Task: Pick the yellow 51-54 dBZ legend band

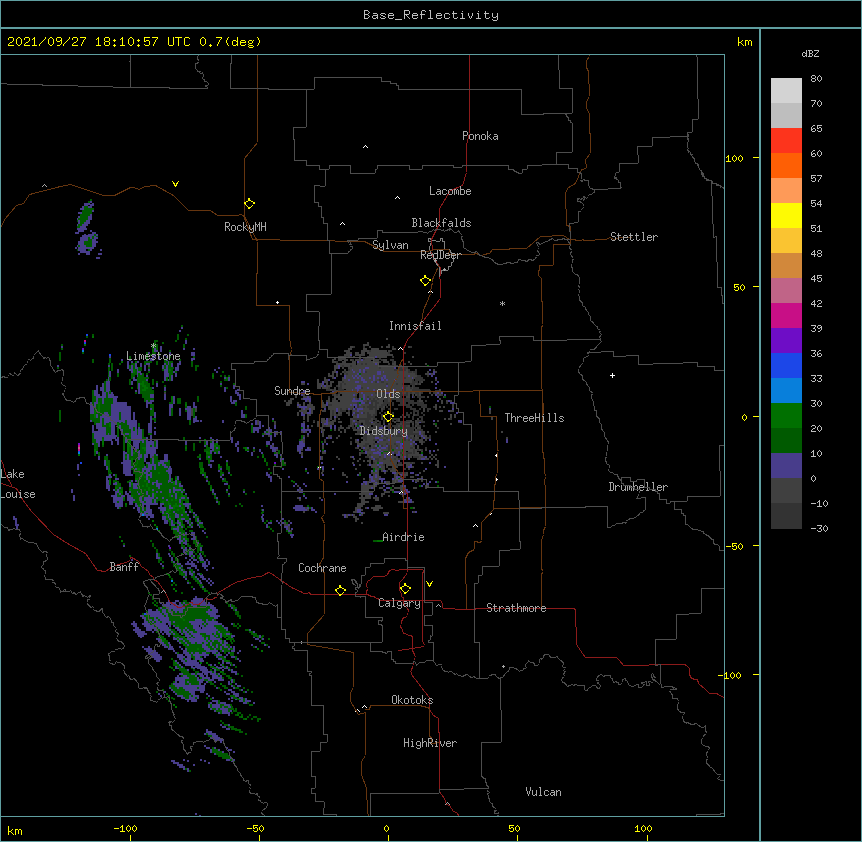Action: coord(786,215)
